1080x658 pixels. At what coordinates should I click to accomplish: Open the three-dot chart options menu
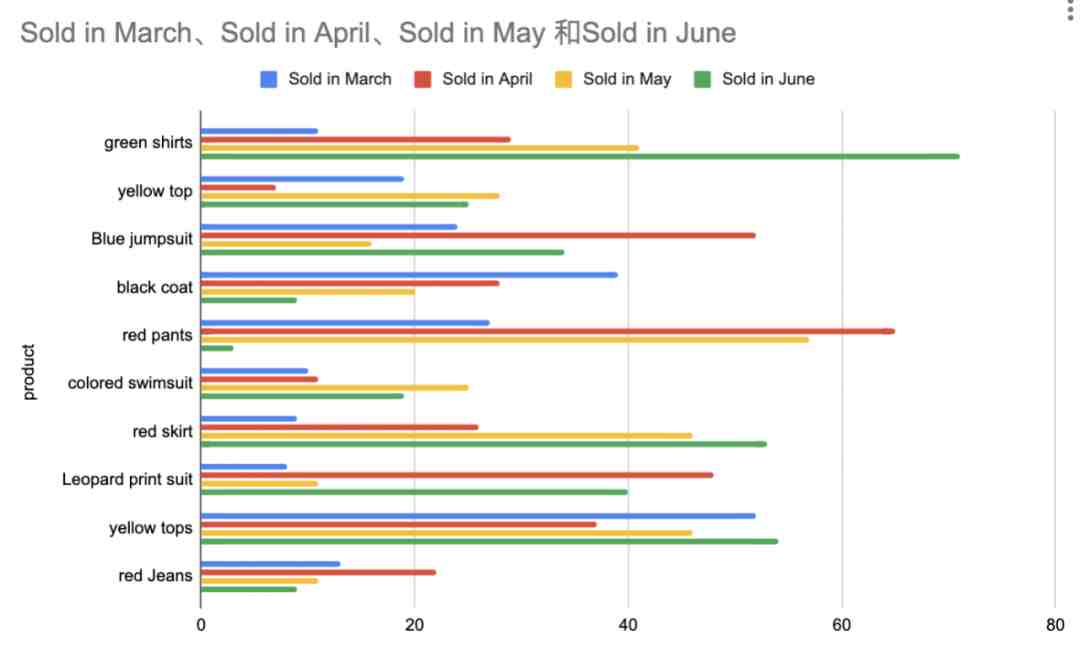(1070, 10)
